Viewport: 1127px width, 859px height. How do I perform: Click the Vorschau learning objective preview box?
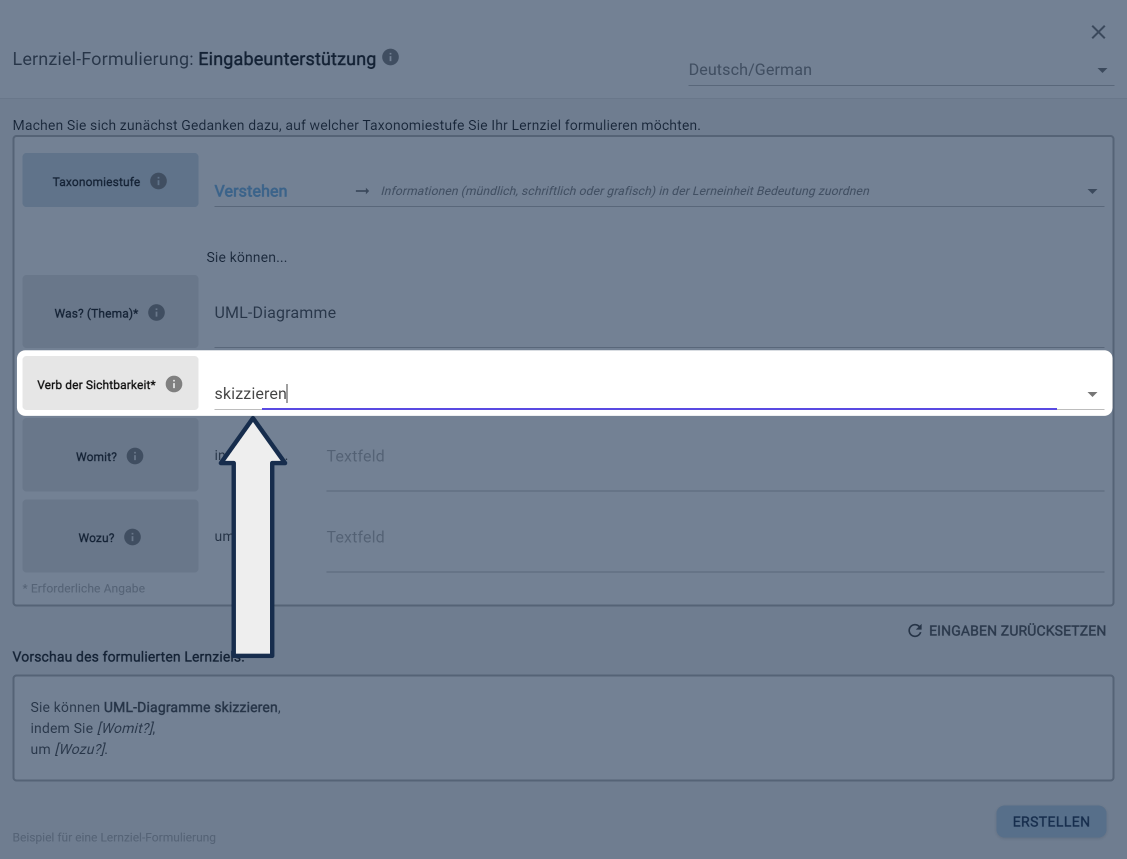pyautogui.click(x=562, y=728)
